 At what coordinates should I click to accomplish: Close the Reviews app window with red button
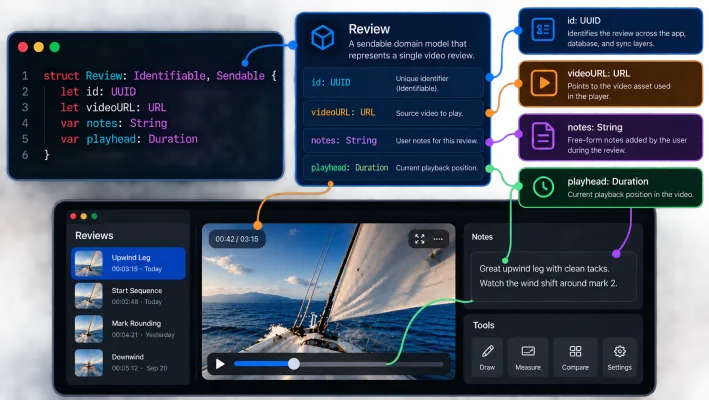click(73, 216)
